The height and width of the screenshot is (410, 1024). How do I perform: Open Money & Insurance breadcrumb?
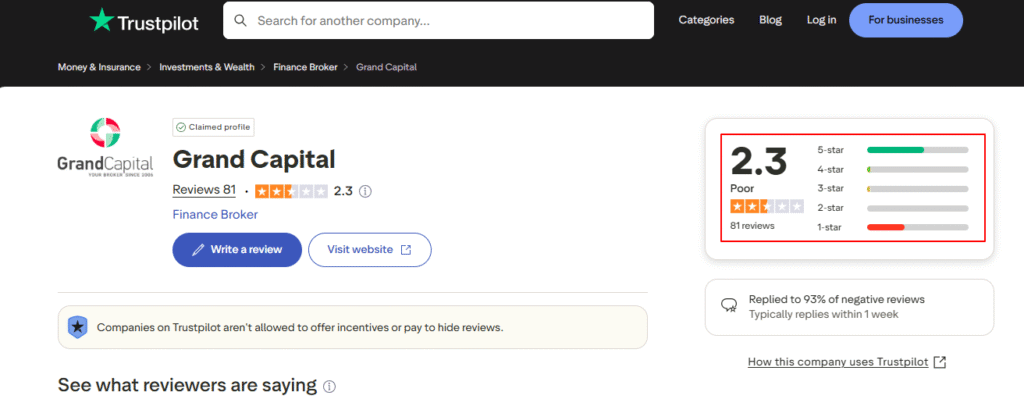coord(99,67)
